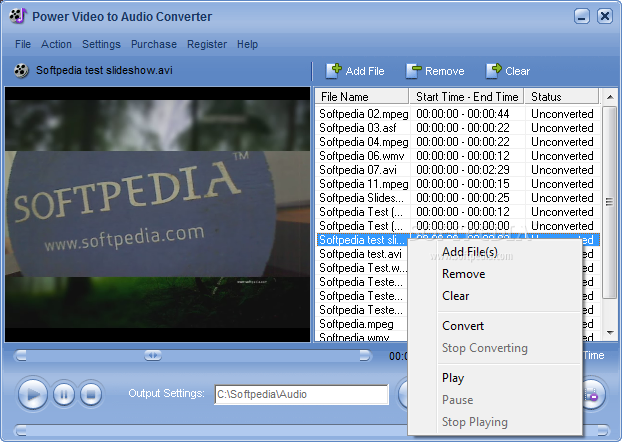Open the Register menu
This screenshot has height=442, width=622.
coord(207,44)
